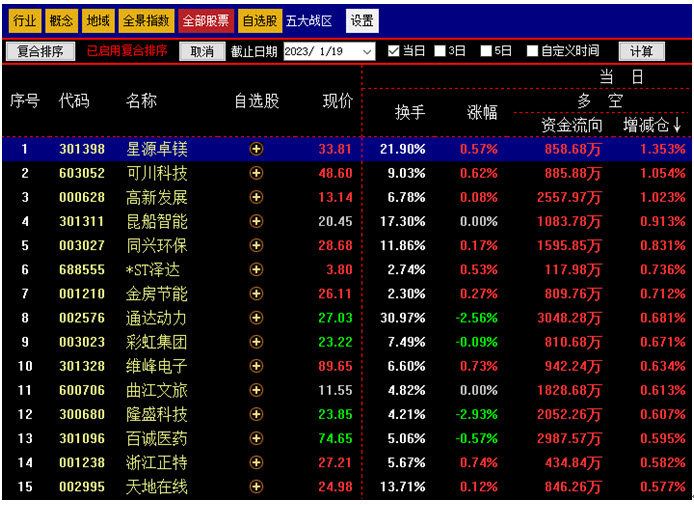Sort by 代码 column header
The image size is (694, 505).
(74, 101)
